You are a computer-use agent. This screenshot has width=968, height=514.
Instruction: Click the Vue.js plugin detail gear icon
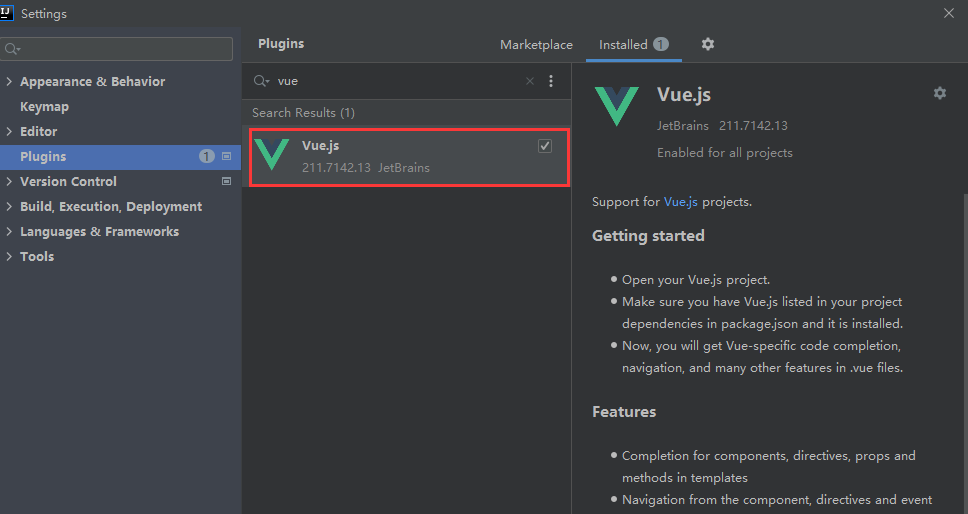[x=939, y=93]
